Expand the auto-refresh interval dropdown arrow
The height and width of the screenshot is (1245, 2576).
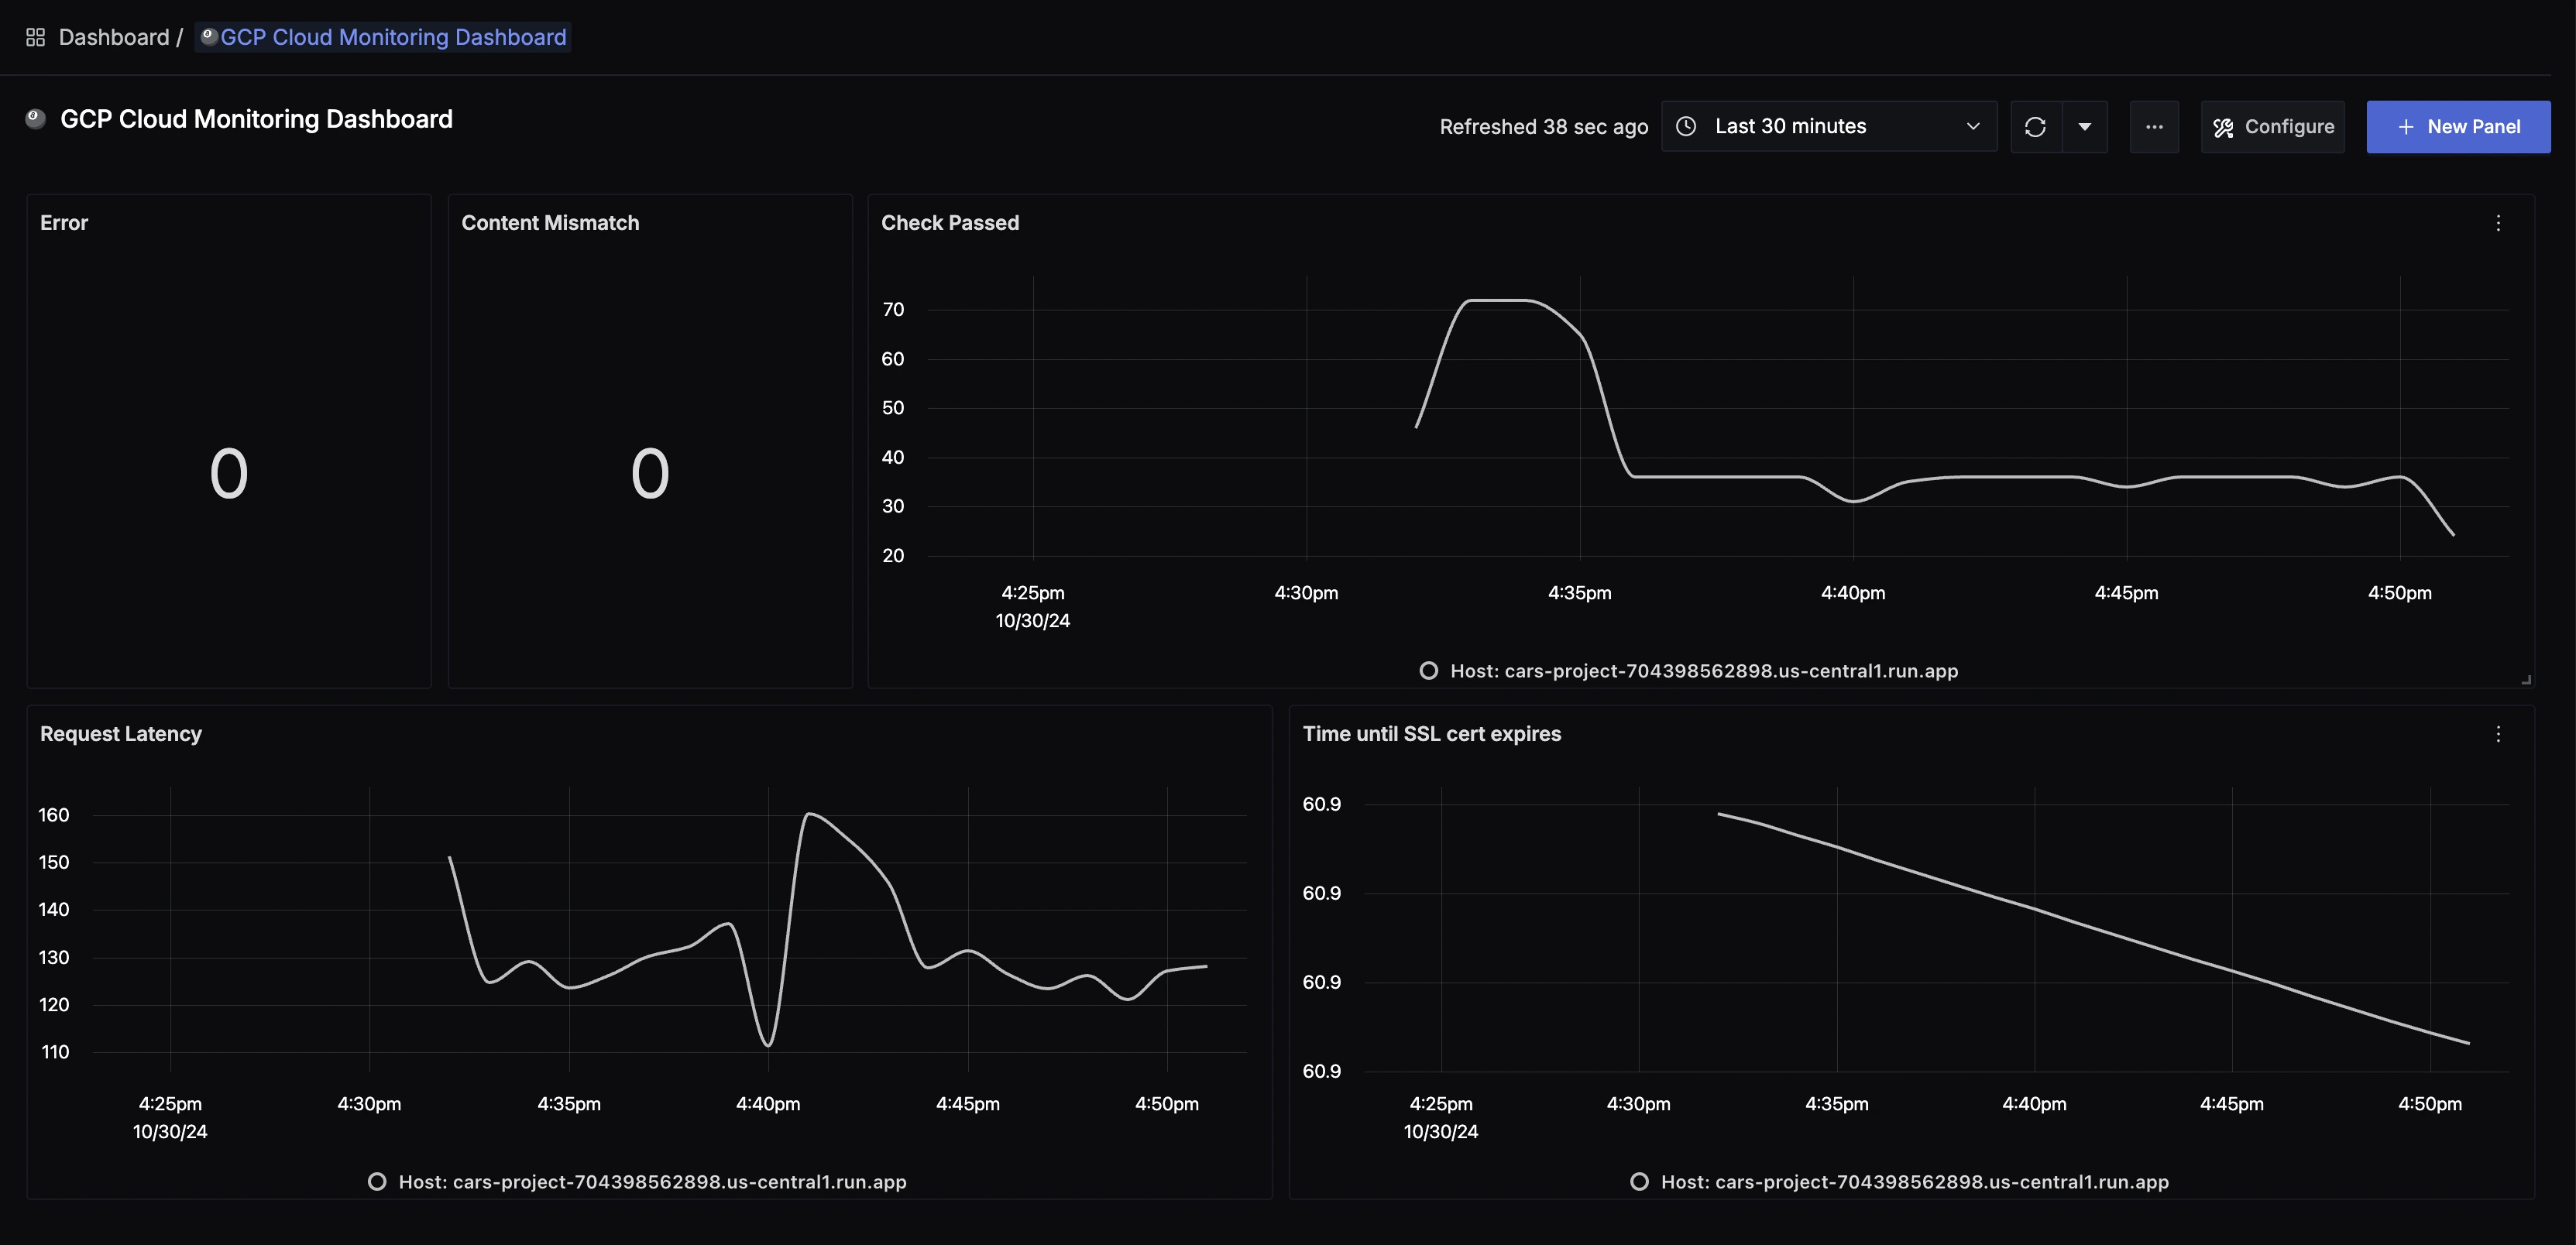[x=2085, y=127]
